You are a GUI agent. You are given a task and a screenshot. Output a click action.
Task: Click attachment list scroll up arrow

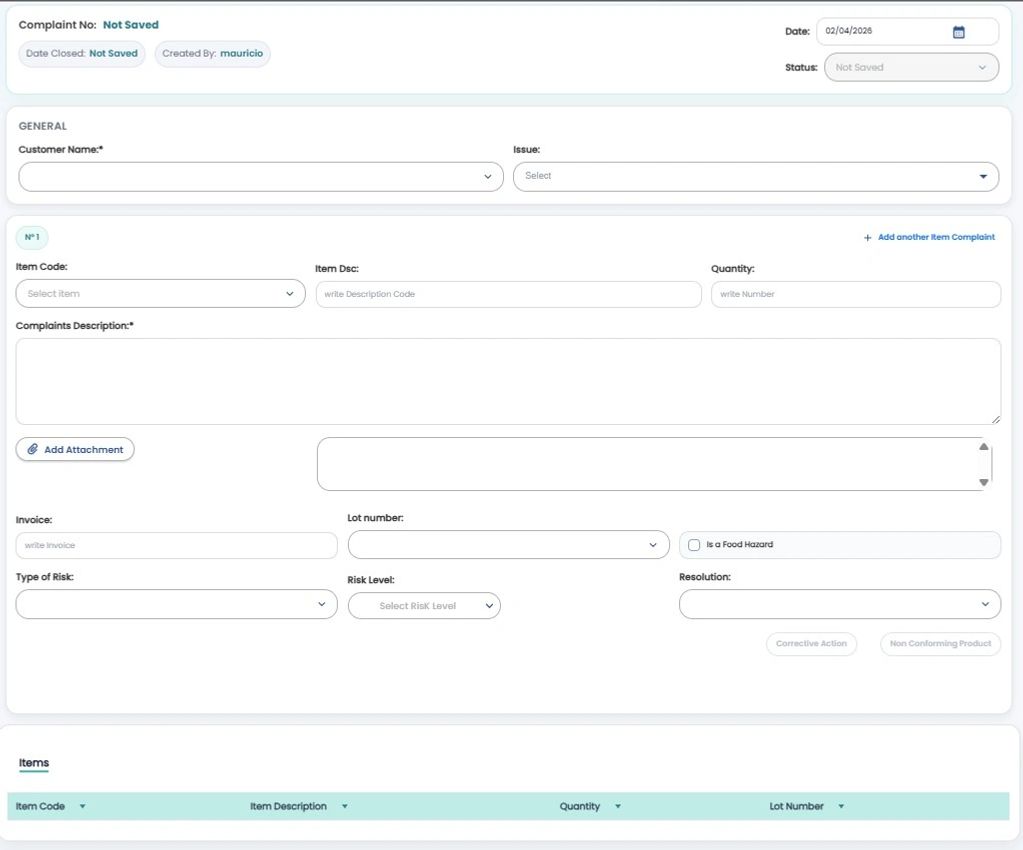pos(983,447)
